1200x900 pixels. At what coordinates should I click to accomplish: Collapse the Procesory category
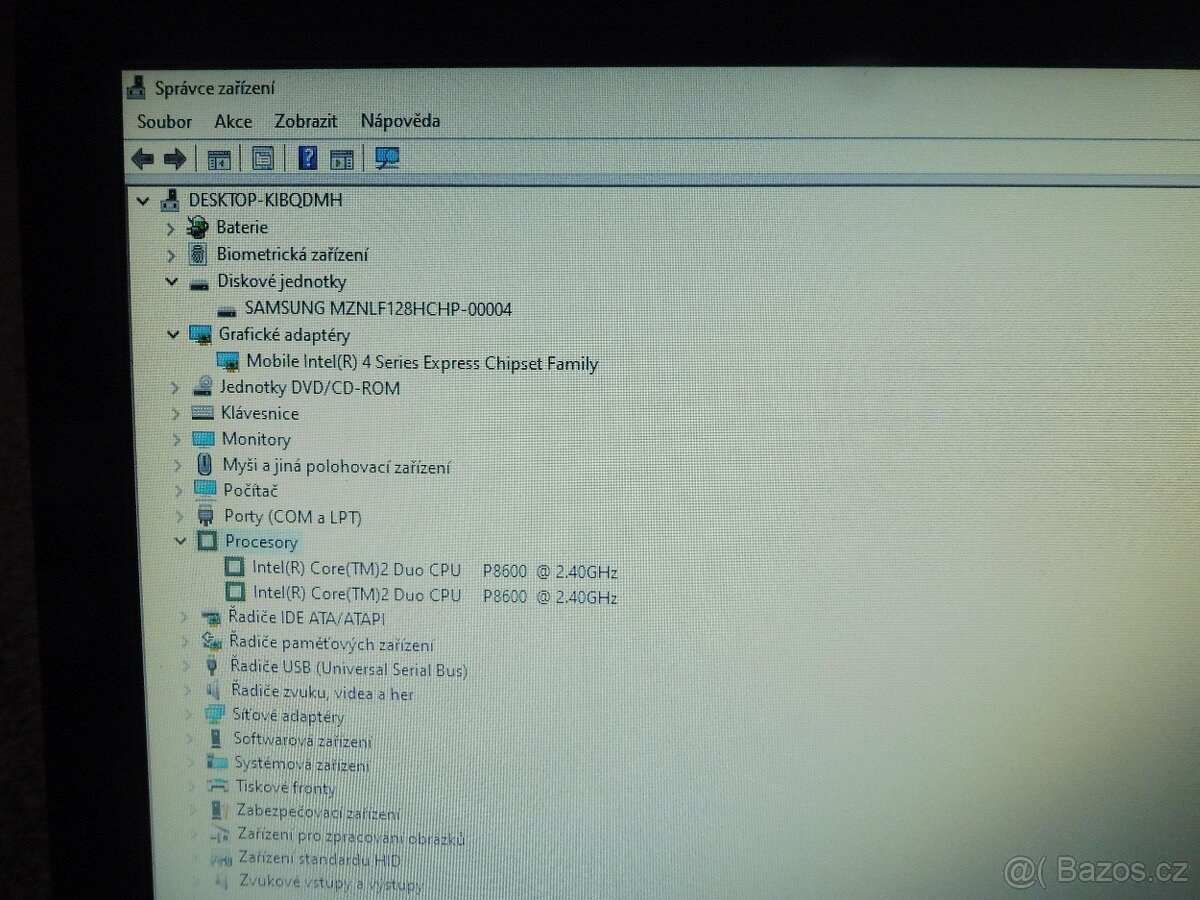[181, 541]
